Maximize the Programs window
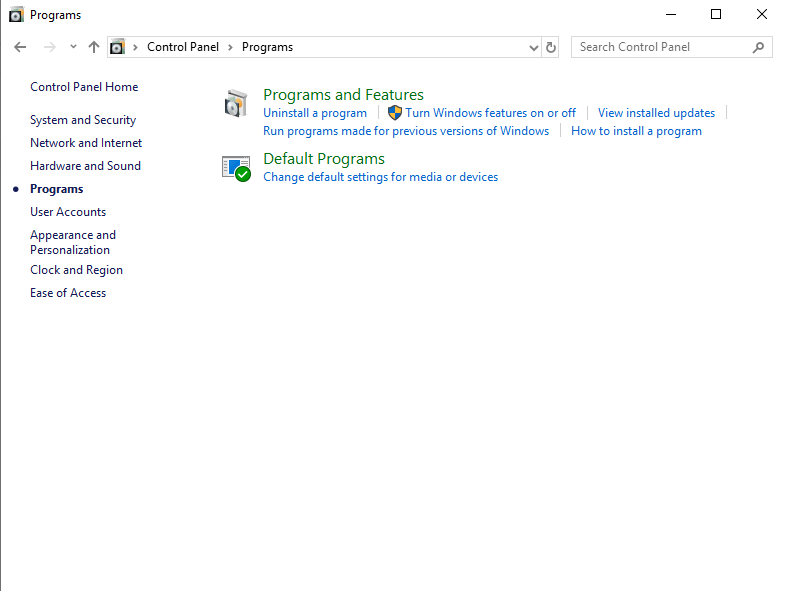 coord(716,15)
